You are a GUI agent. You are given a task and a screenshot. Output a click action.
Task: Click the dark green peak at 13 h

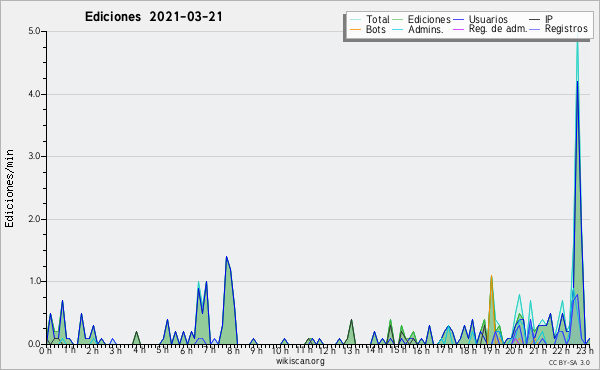click(x=351, y=331)
